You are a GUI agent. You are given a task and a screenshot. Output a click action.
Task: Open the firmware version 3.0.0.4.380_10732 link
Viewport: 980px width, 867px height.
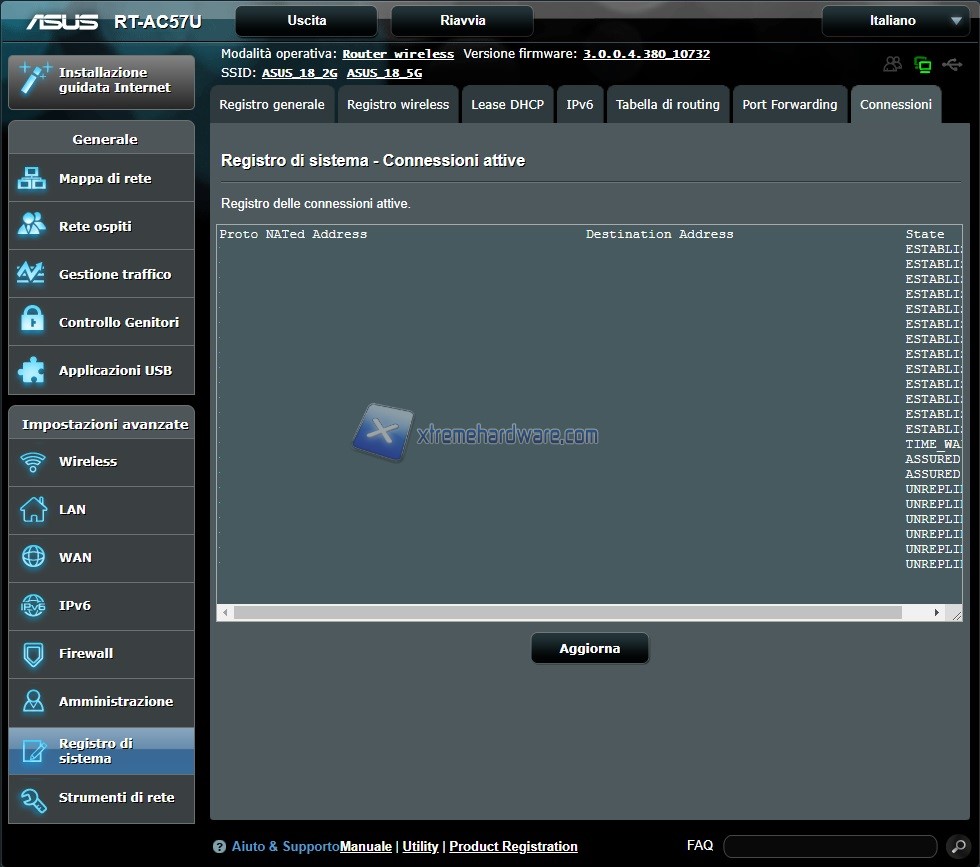646,54
